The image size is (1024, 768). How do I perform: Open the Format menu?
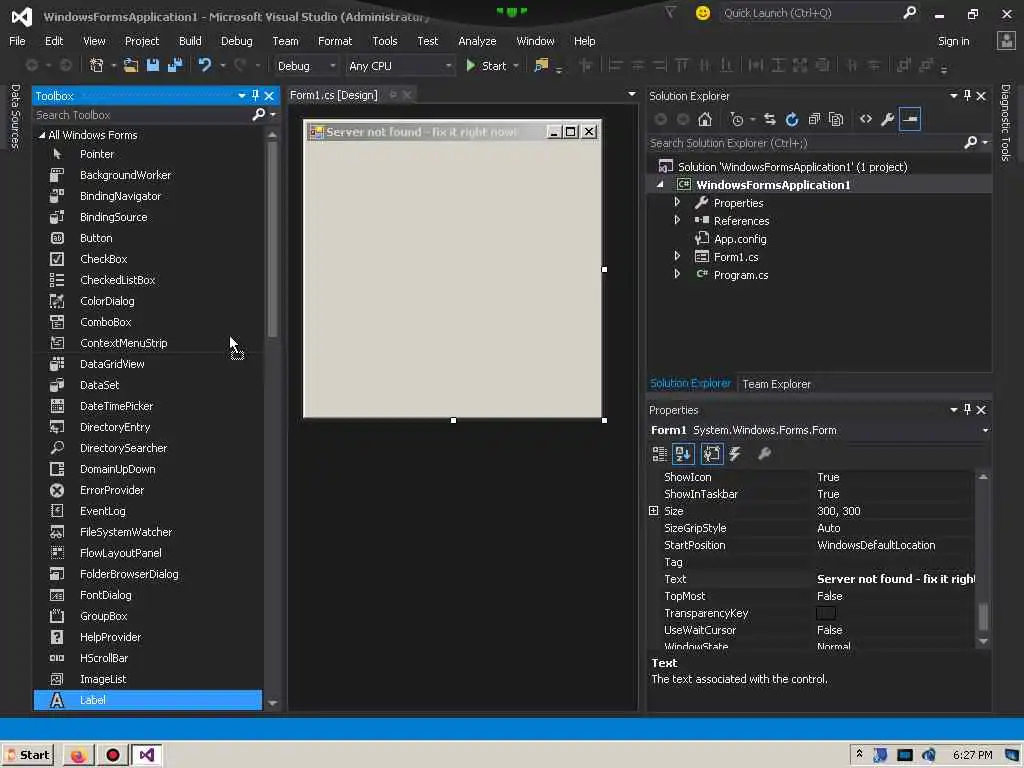point(335,41)
